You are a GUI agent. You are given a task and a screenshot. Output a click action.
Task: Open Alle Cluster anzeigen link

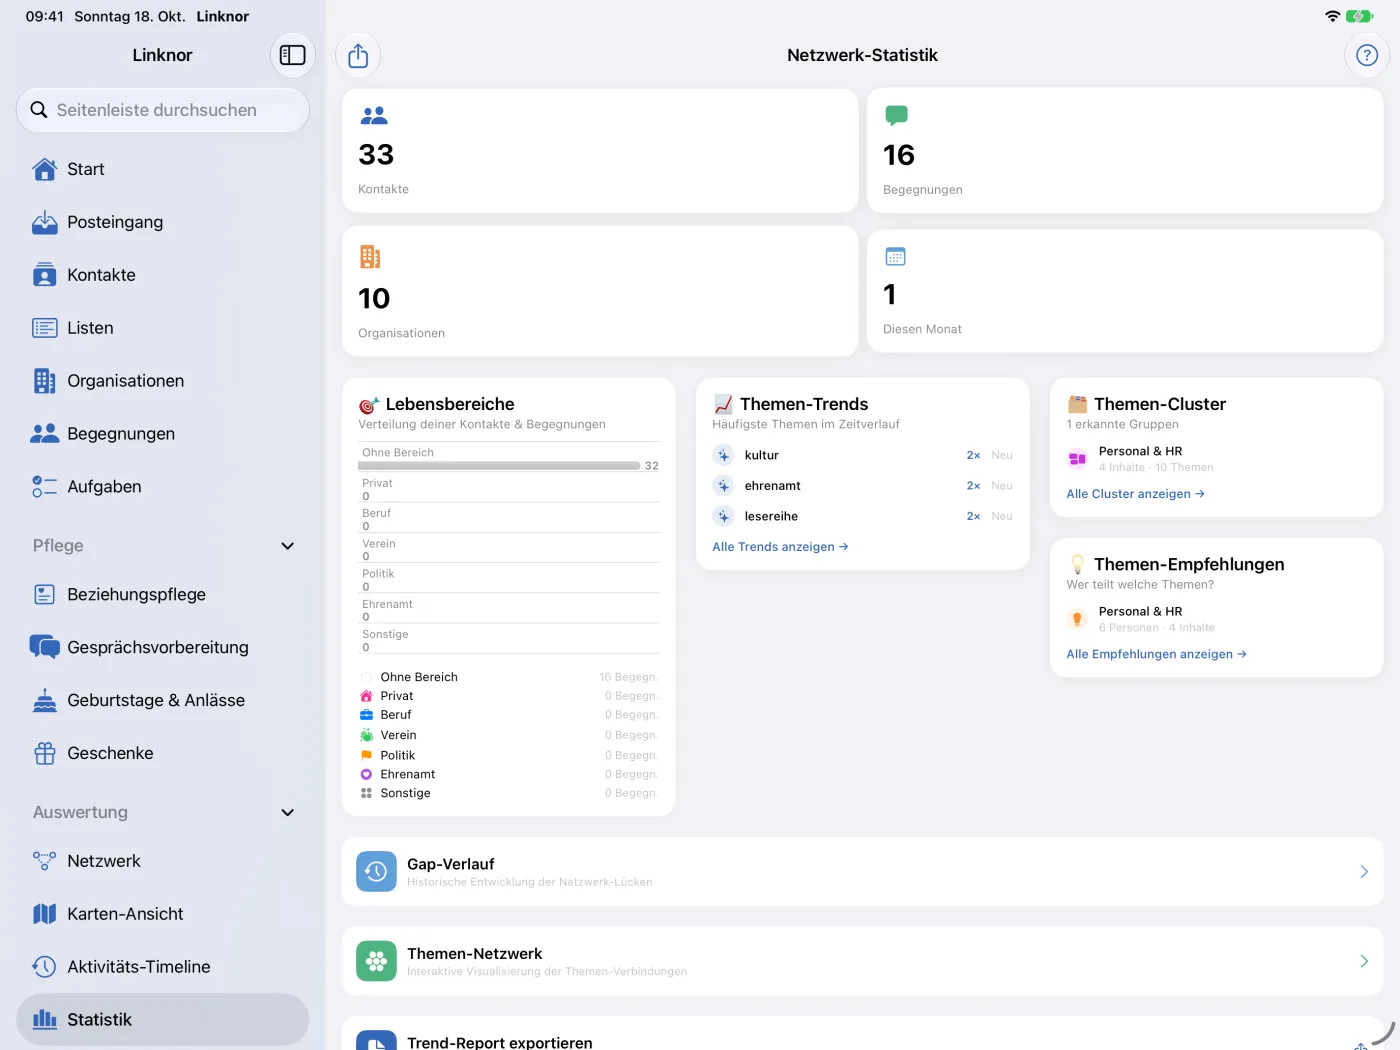(x=1135, y=494)
